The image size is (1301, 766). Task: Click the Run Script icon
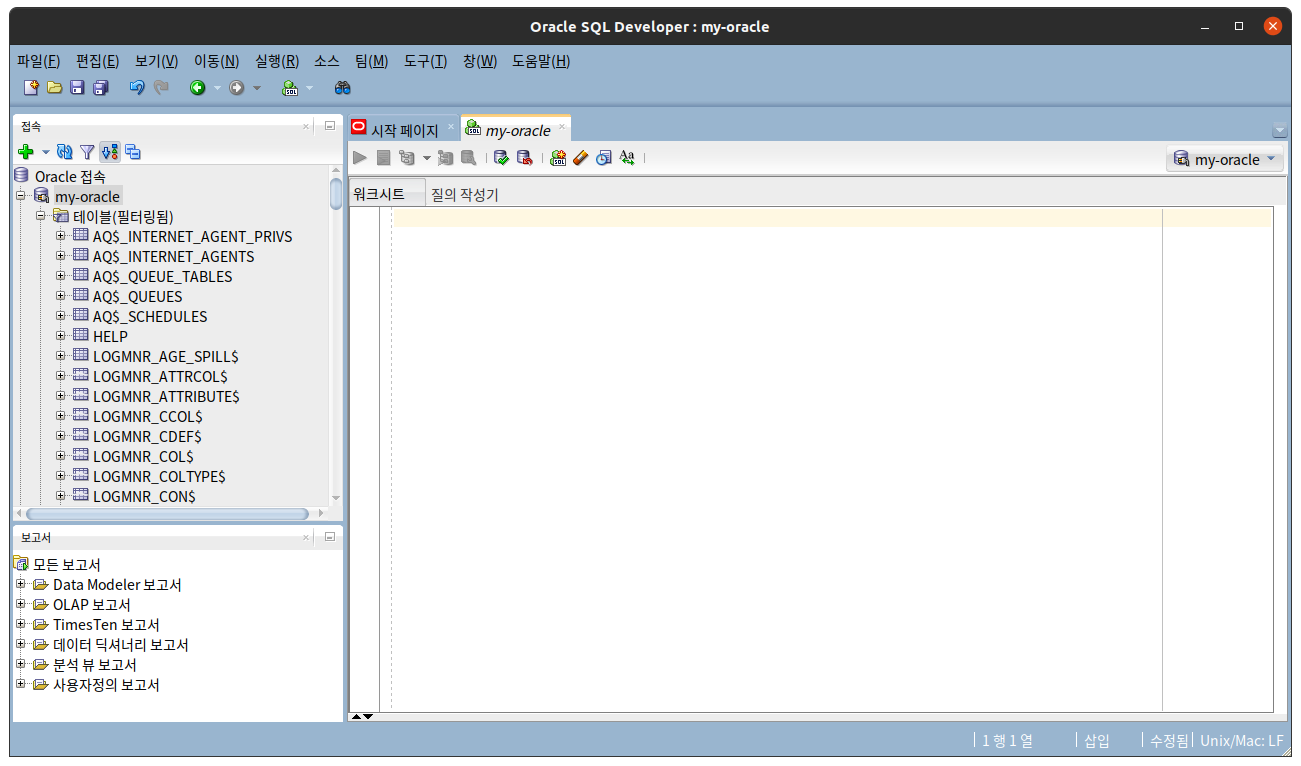coord(383,158)
